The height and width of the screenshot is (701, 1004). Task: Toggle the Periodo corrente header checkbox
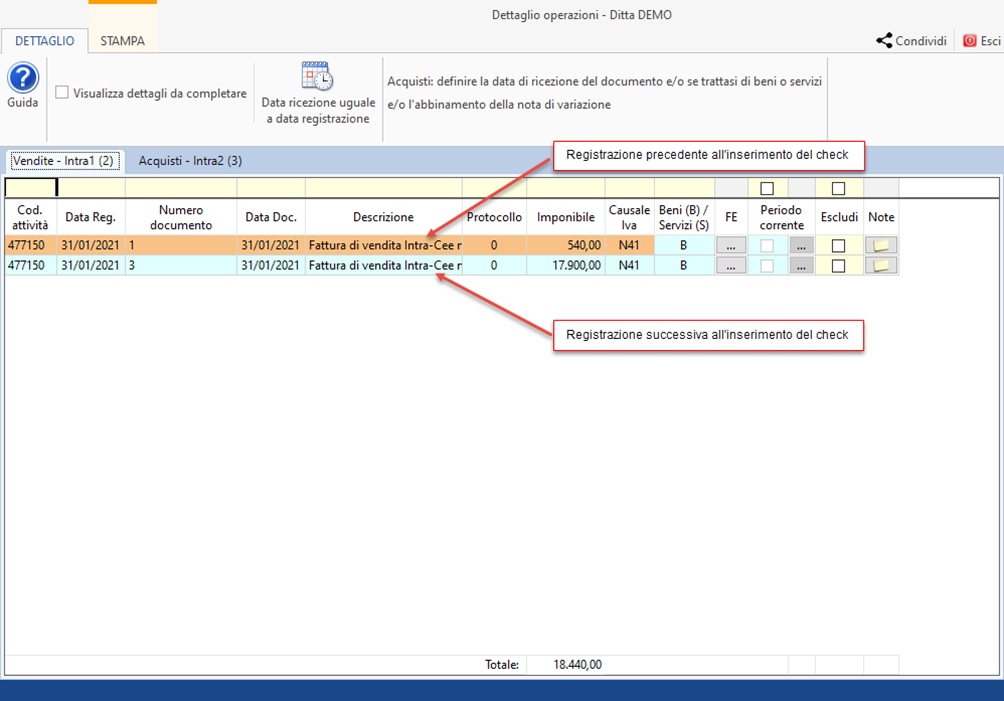pos(767,188)
